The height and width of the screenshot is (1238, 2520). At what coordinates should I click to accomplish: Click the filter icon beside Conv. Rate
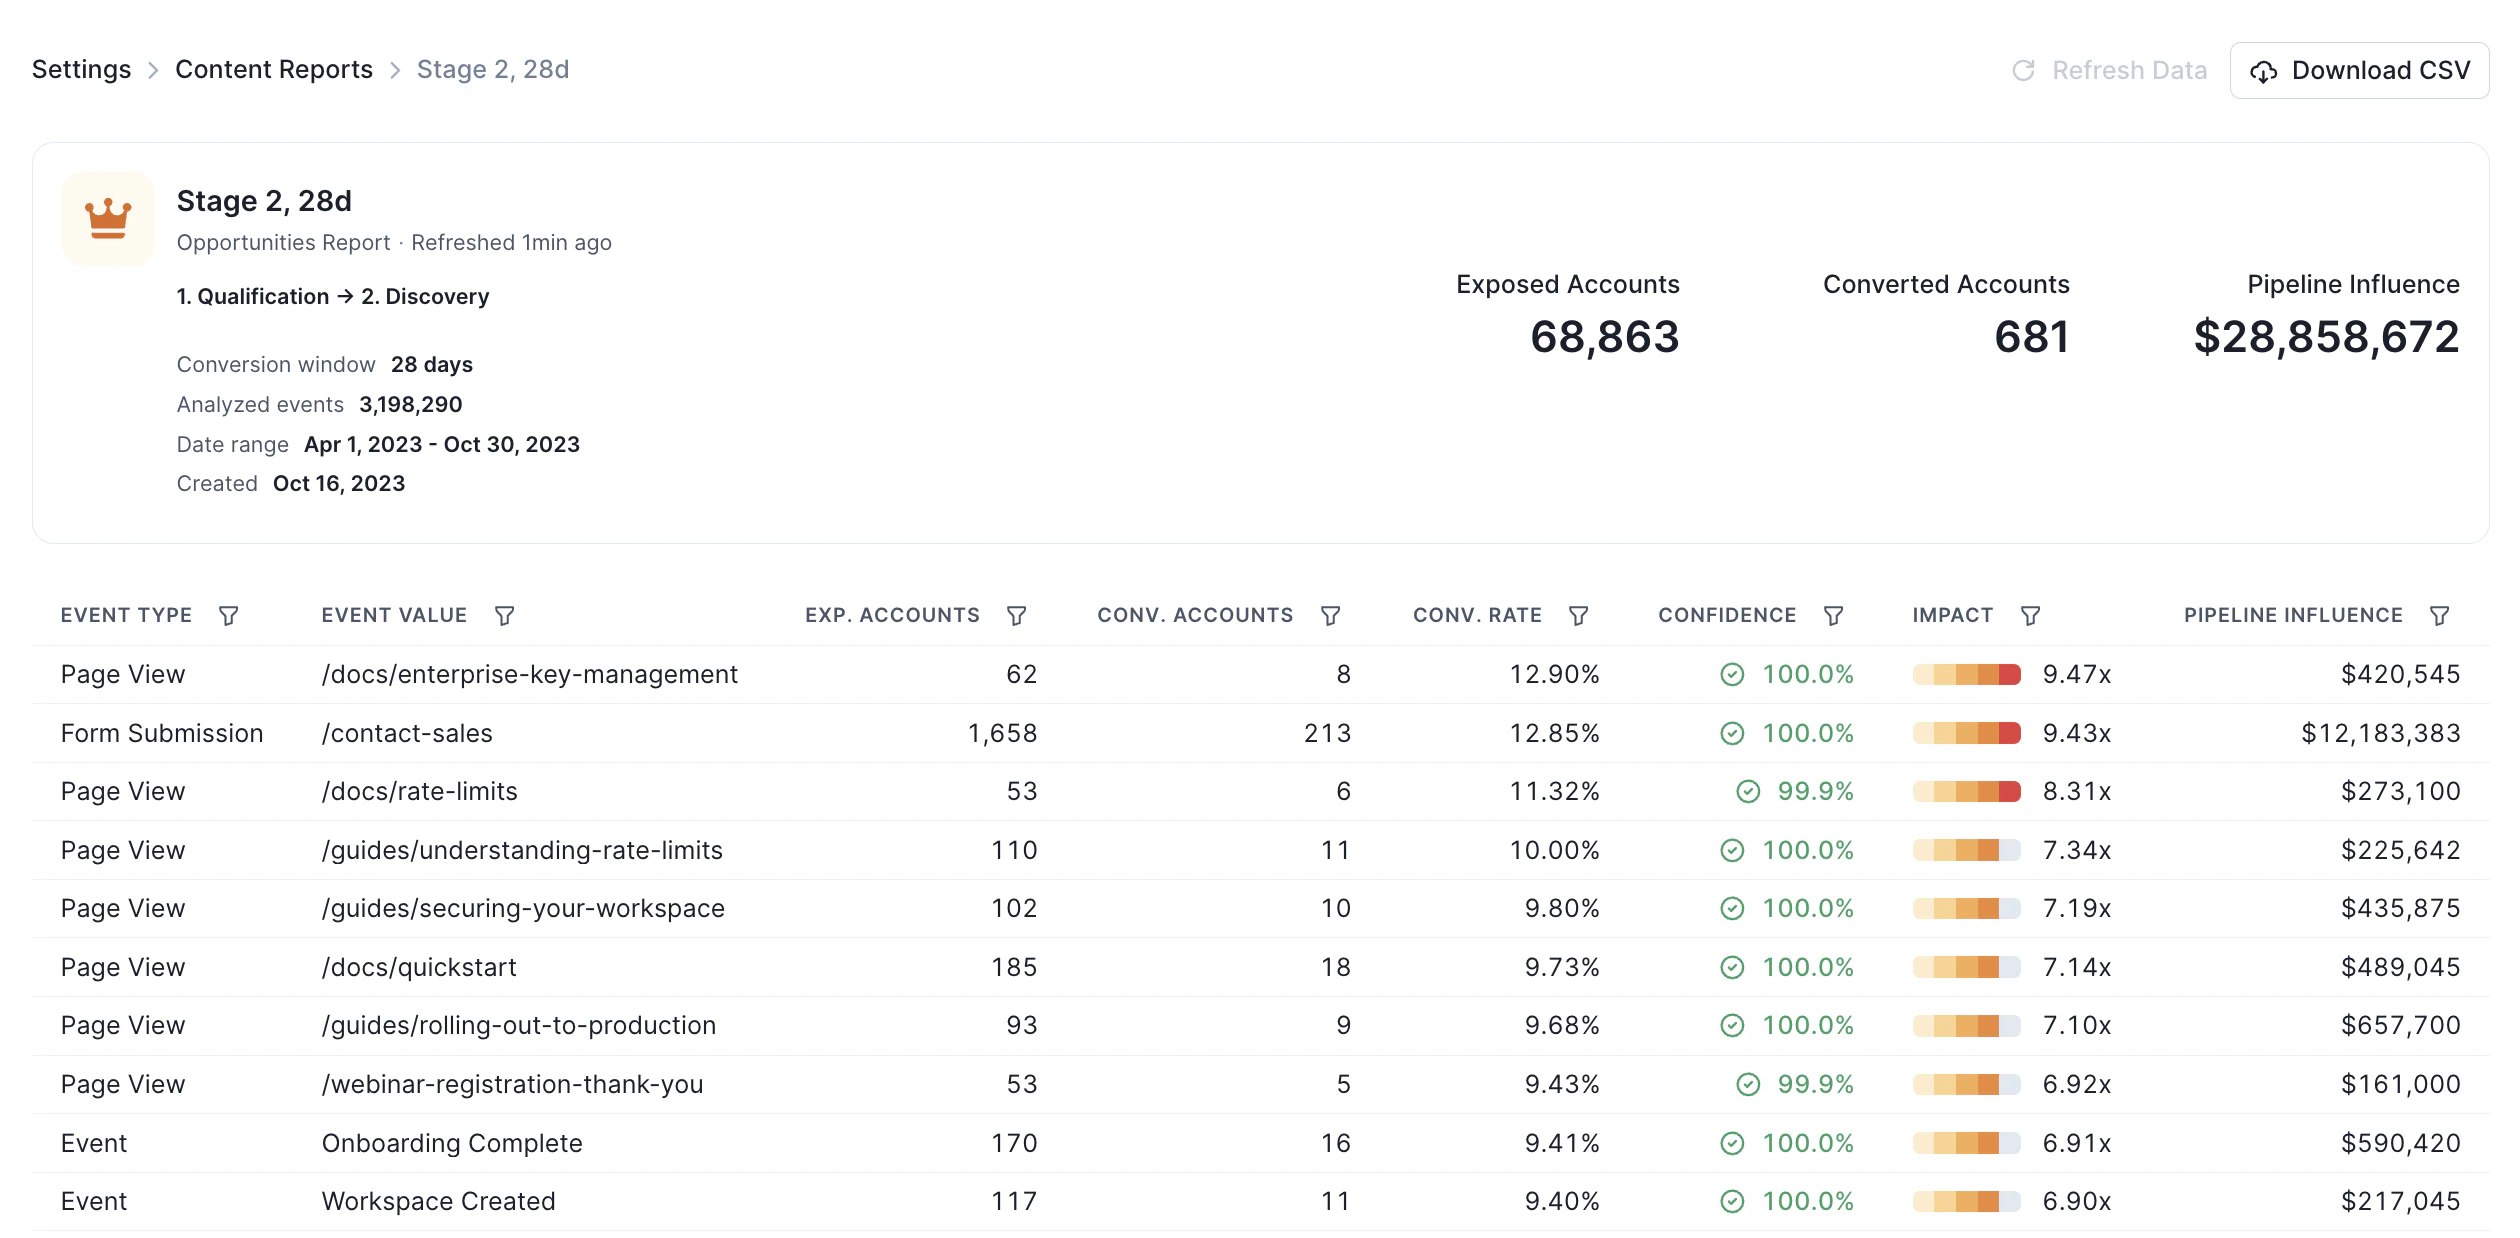(1580, 616)
